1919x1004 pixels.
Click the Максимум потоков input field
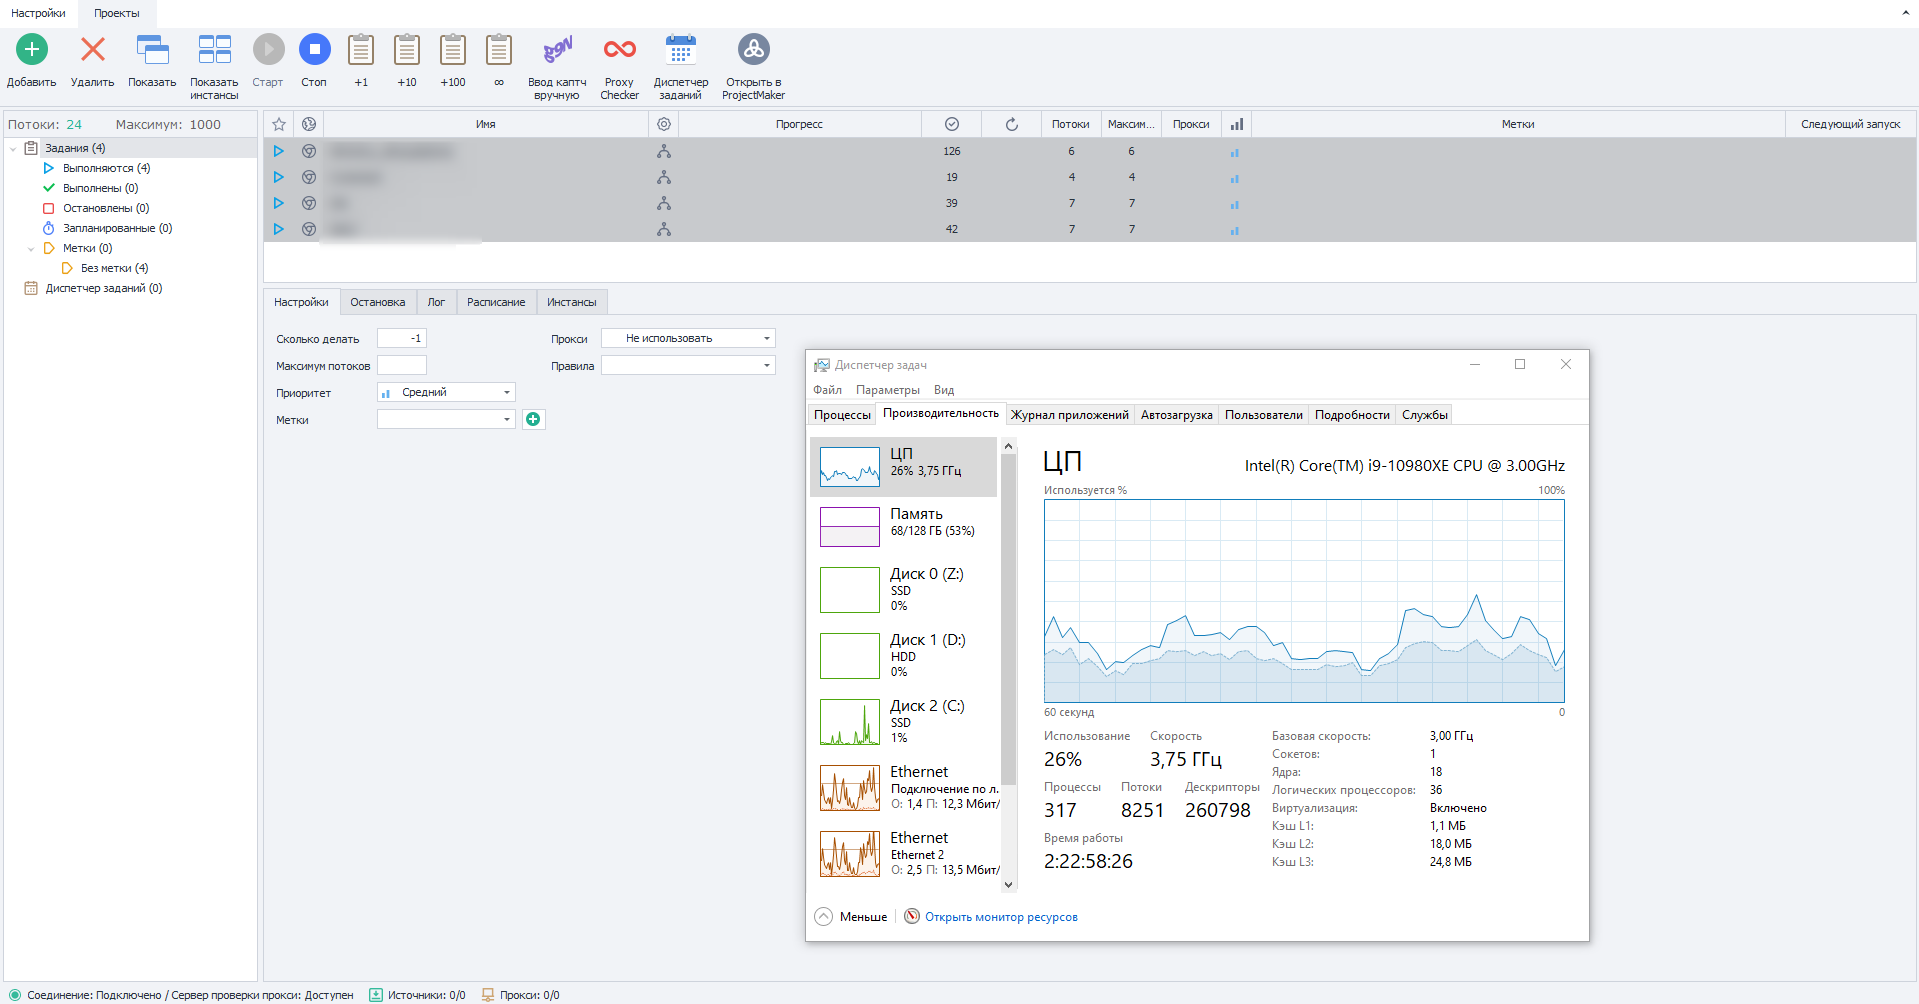(402, 366)
